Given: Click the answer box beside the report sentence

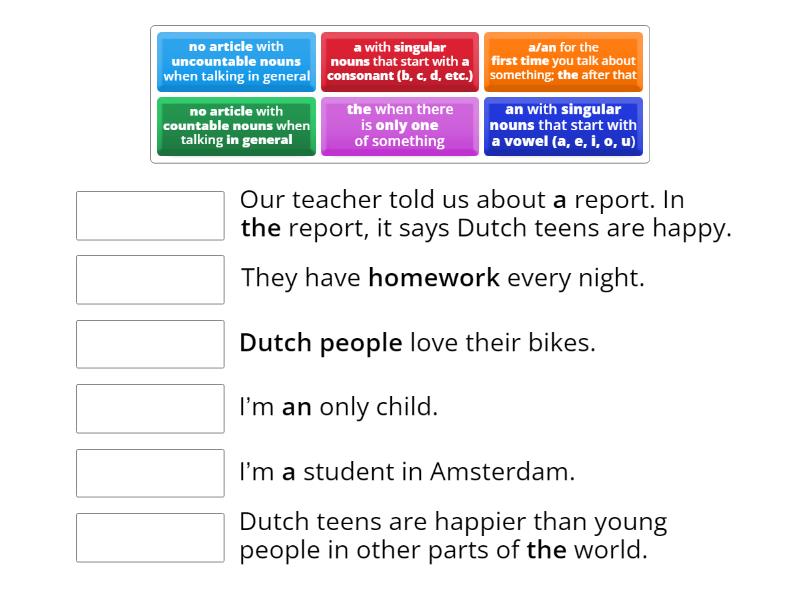Looking at the screenshot, I should [x=150, y=216].
